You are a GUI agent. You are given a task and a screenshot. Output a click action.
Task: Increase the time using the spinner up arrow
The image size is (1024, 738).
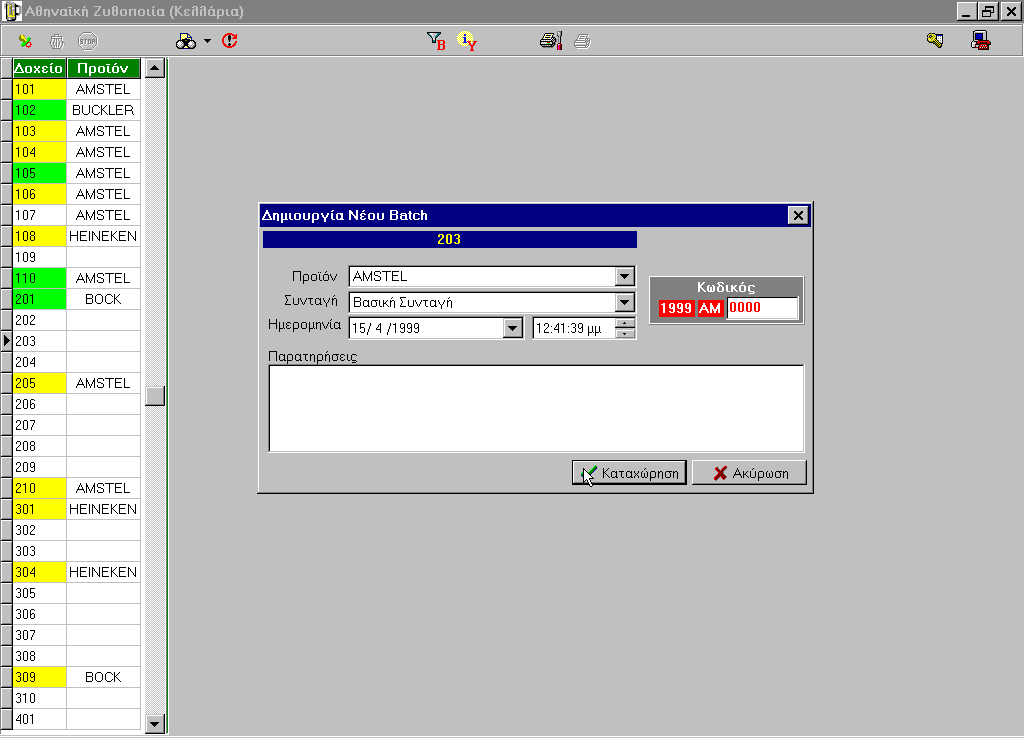tap(625, 322)
